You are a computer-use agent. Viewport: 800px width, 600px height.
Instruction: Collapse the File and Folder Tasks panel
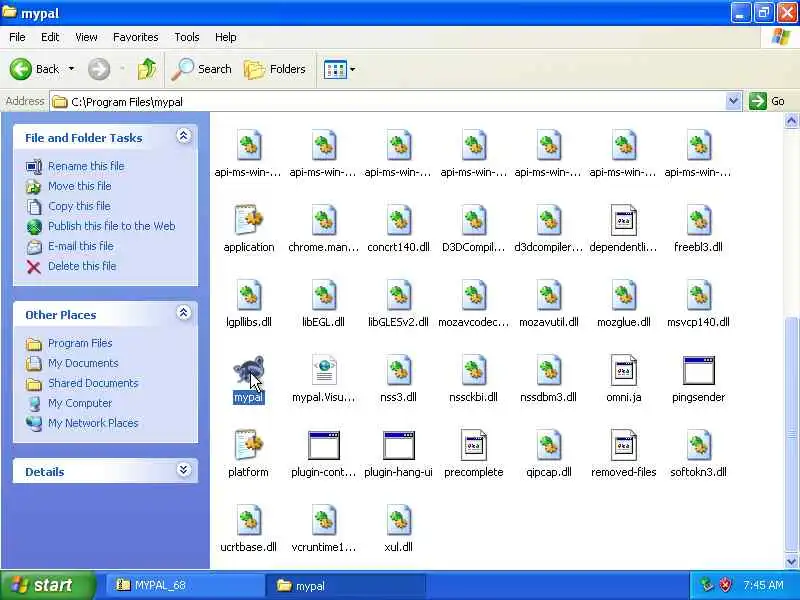click(x=184, y=136)
